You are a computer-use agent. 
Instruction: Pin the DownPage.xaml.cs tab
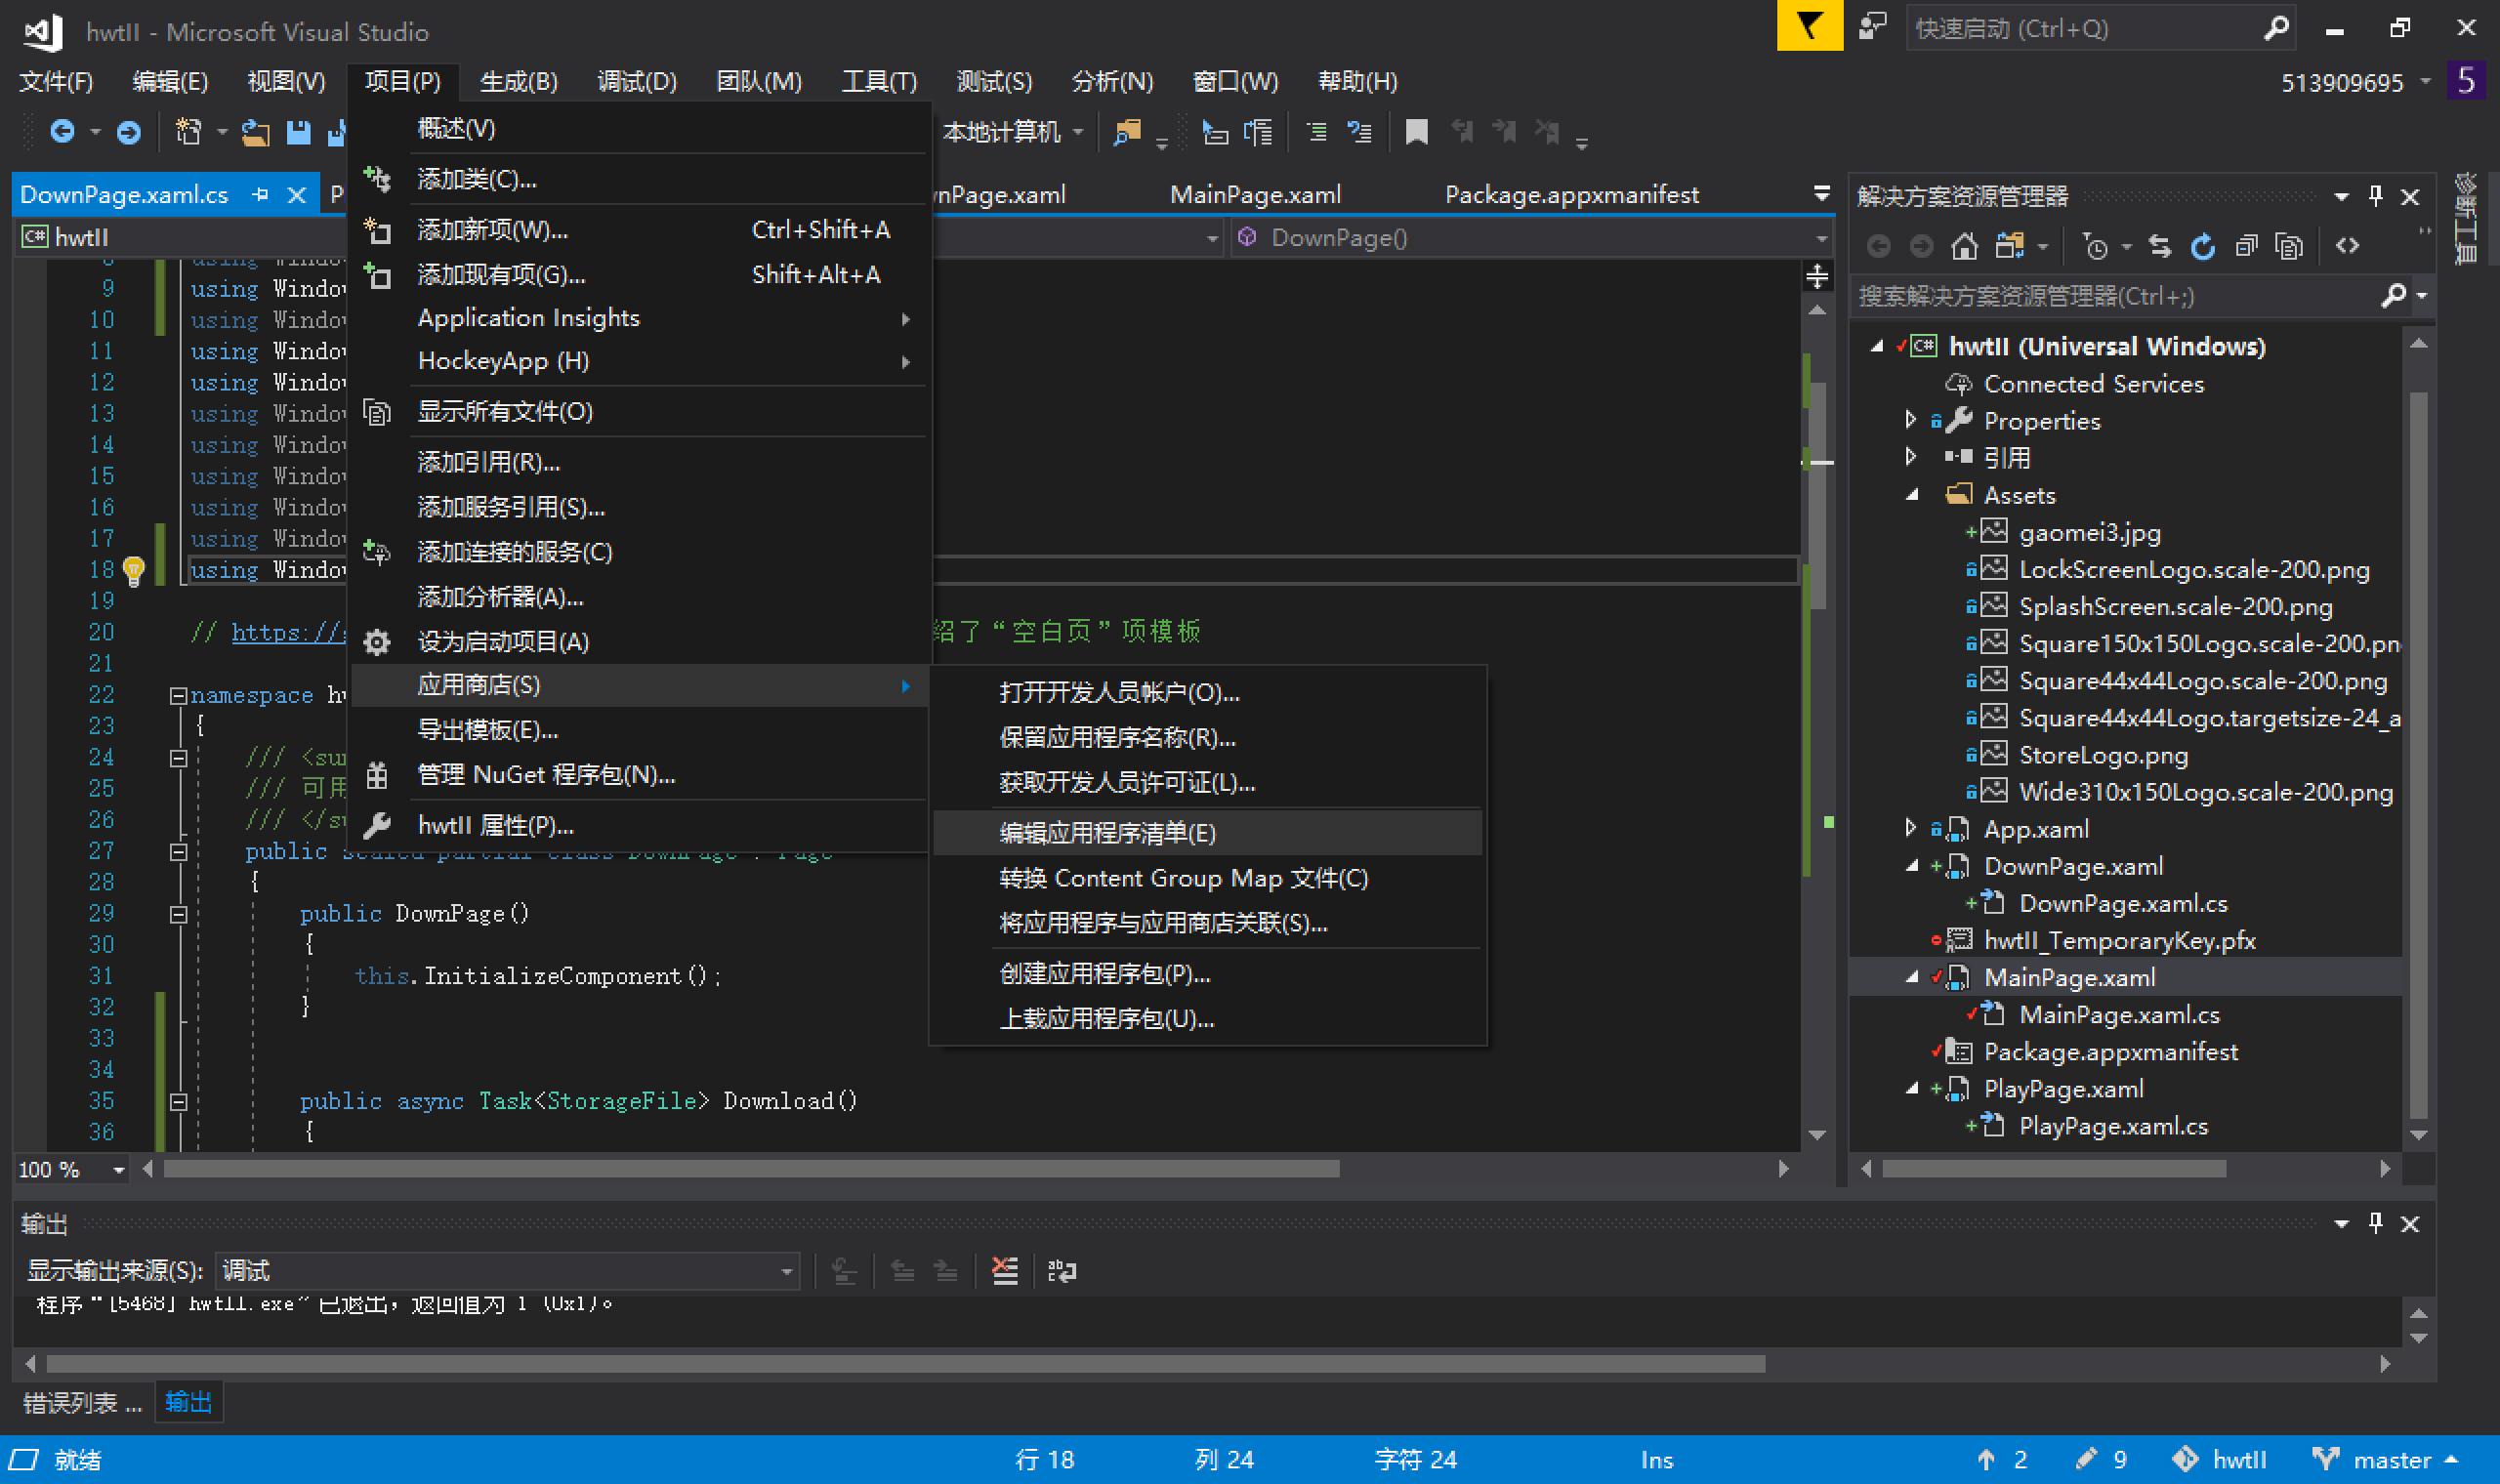[261, 195]
